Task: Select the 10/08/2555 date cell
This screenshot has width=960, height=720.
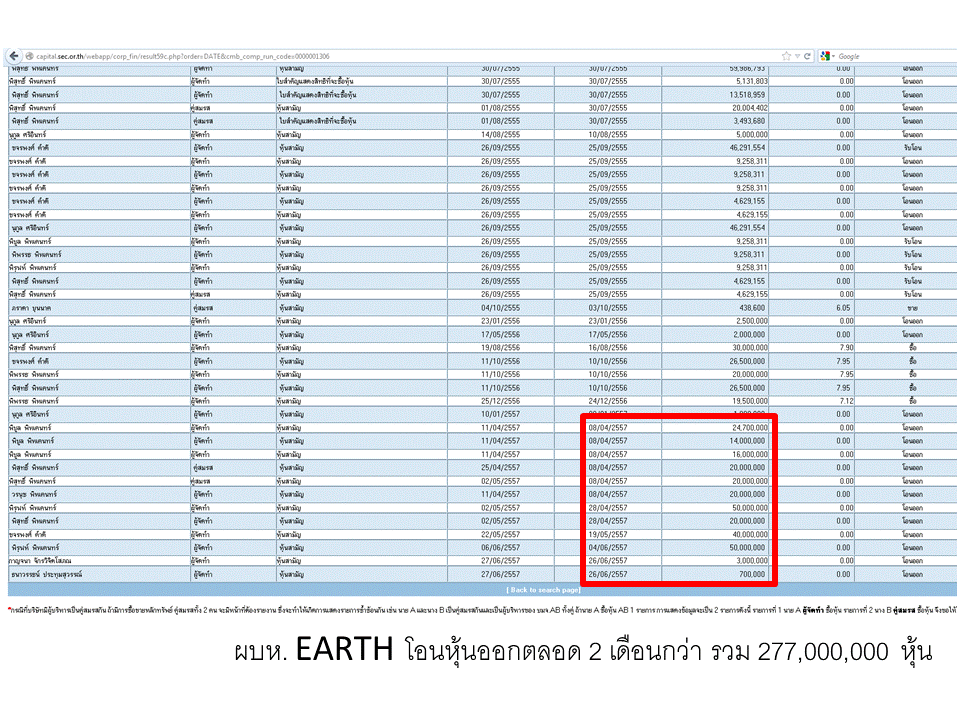Action: [607, 135]
